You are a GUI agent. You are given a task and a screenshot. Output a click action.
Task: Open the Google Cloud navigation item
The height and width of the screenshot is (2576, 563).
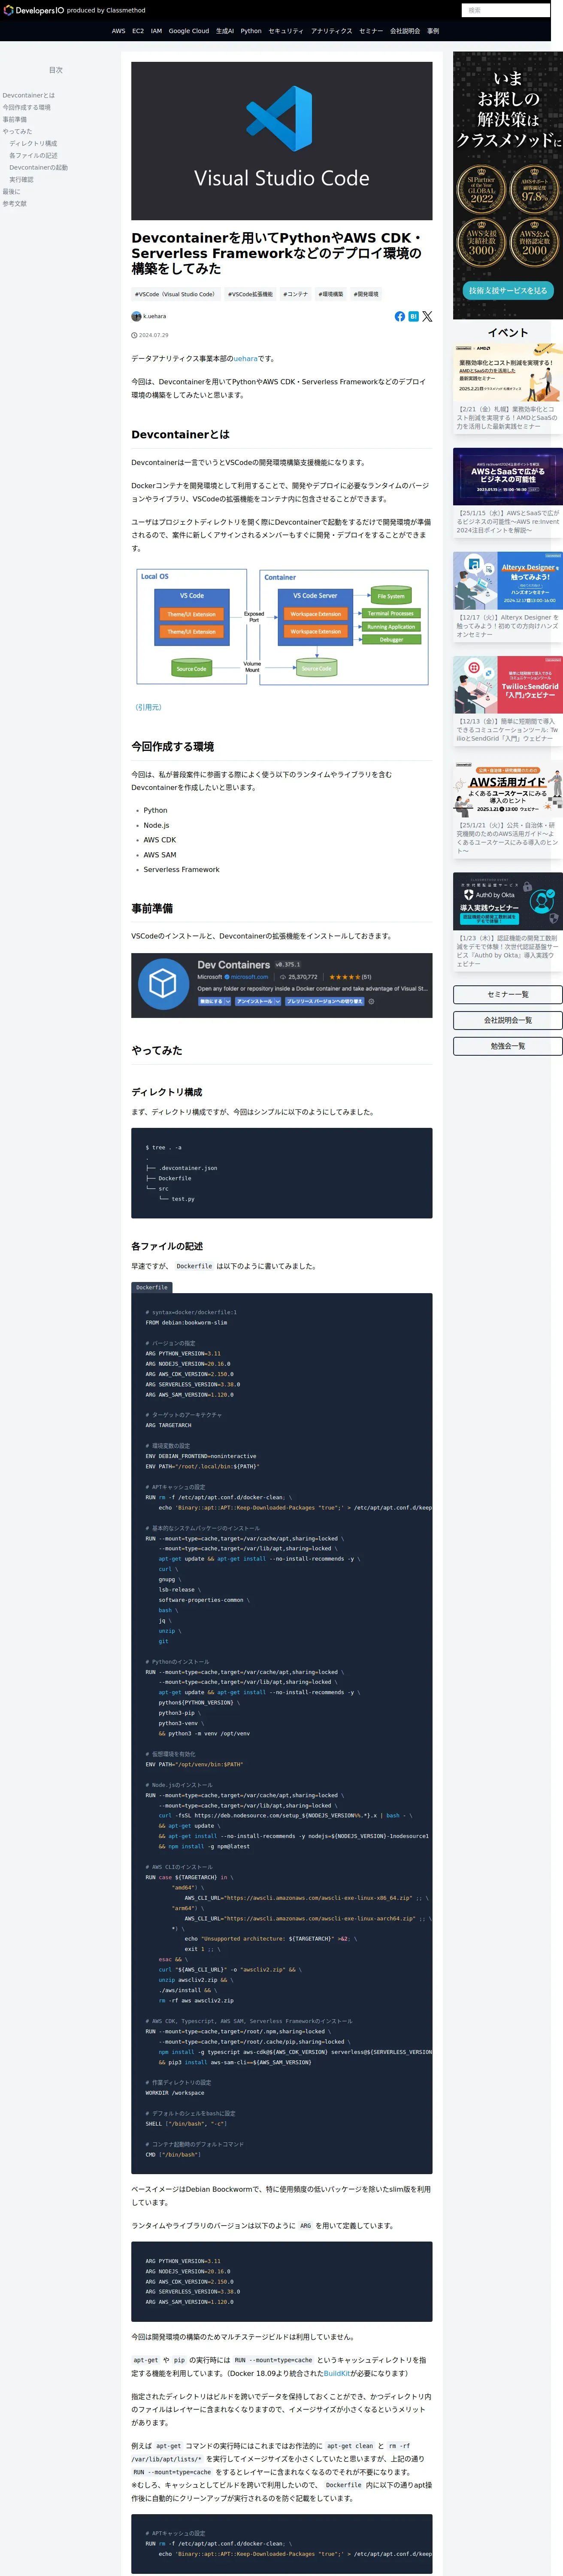coord(189,31)
